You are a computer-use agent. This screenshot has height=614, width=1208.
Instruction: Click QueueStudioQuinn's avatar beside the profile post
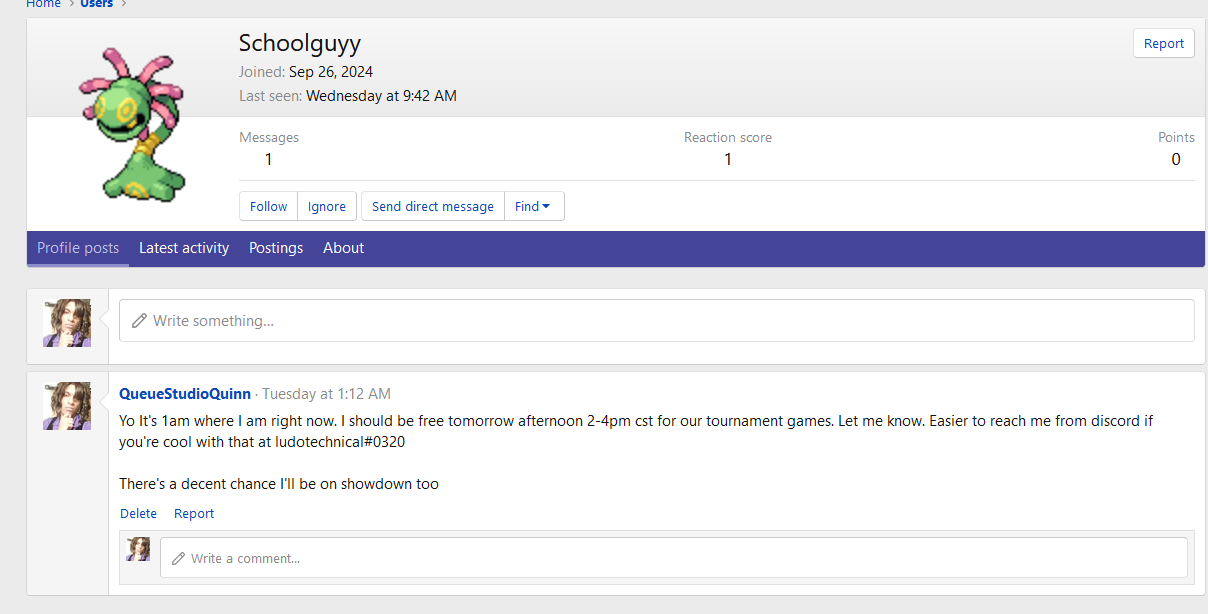67,405
